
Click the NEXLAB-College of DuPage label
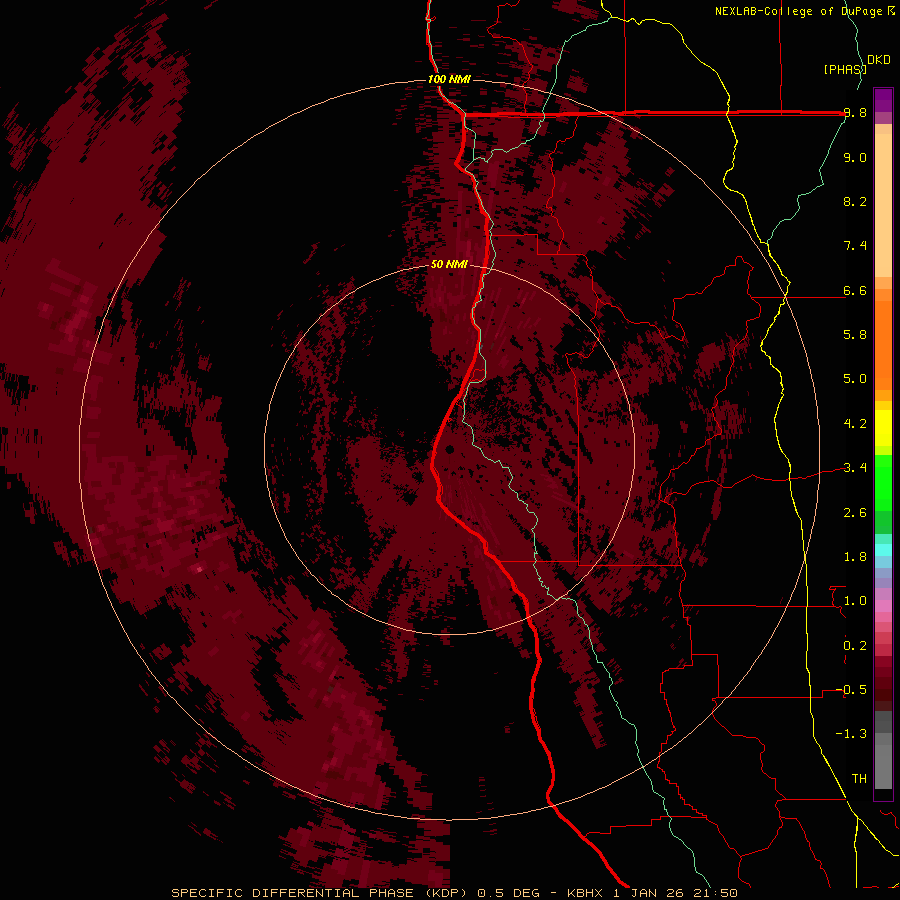800,11
